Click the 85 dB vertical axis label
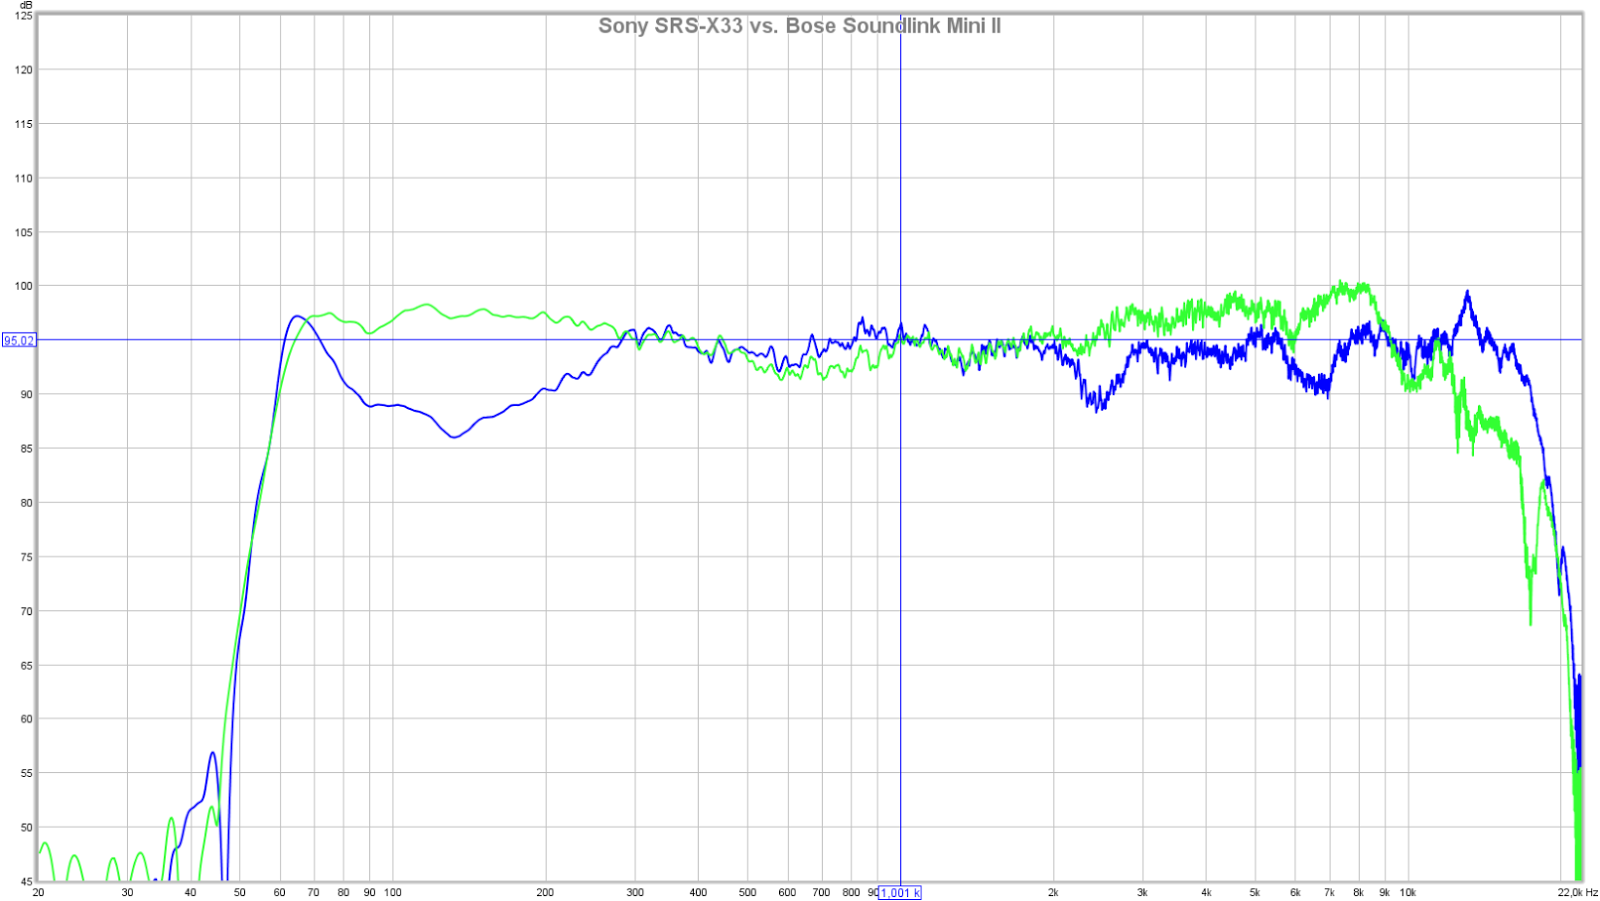This screenshot has width=1600, height=901. (27, 449)
